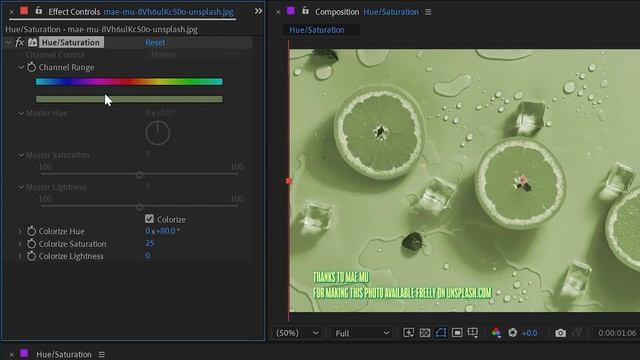
Task: Expand the Colorize Saturation property
Action: pos(20,244)
